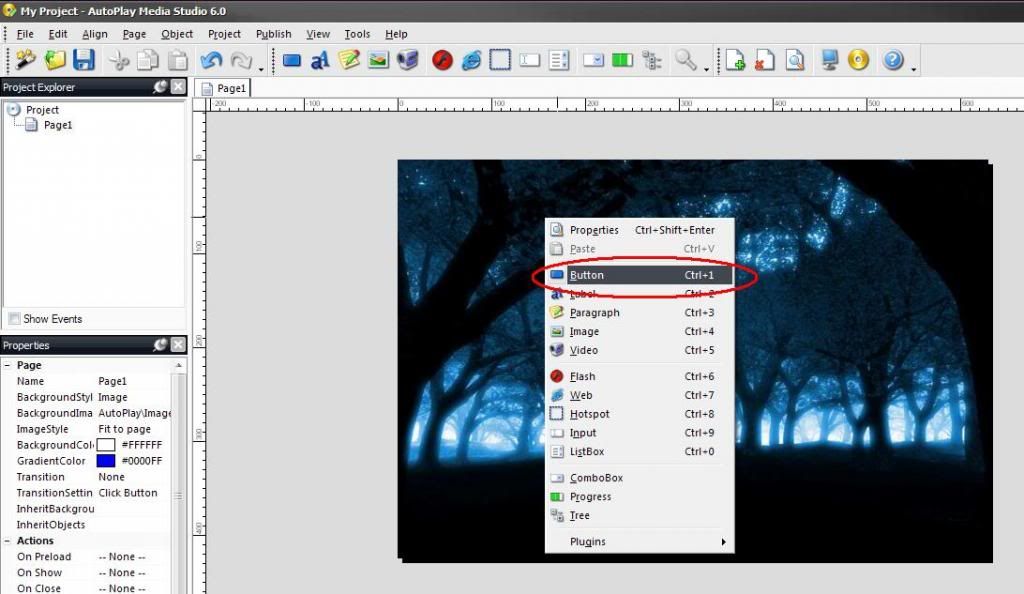The image size is (1024, 594).
Task: Enable the Show Events checkbox
Action: [14, 319]
